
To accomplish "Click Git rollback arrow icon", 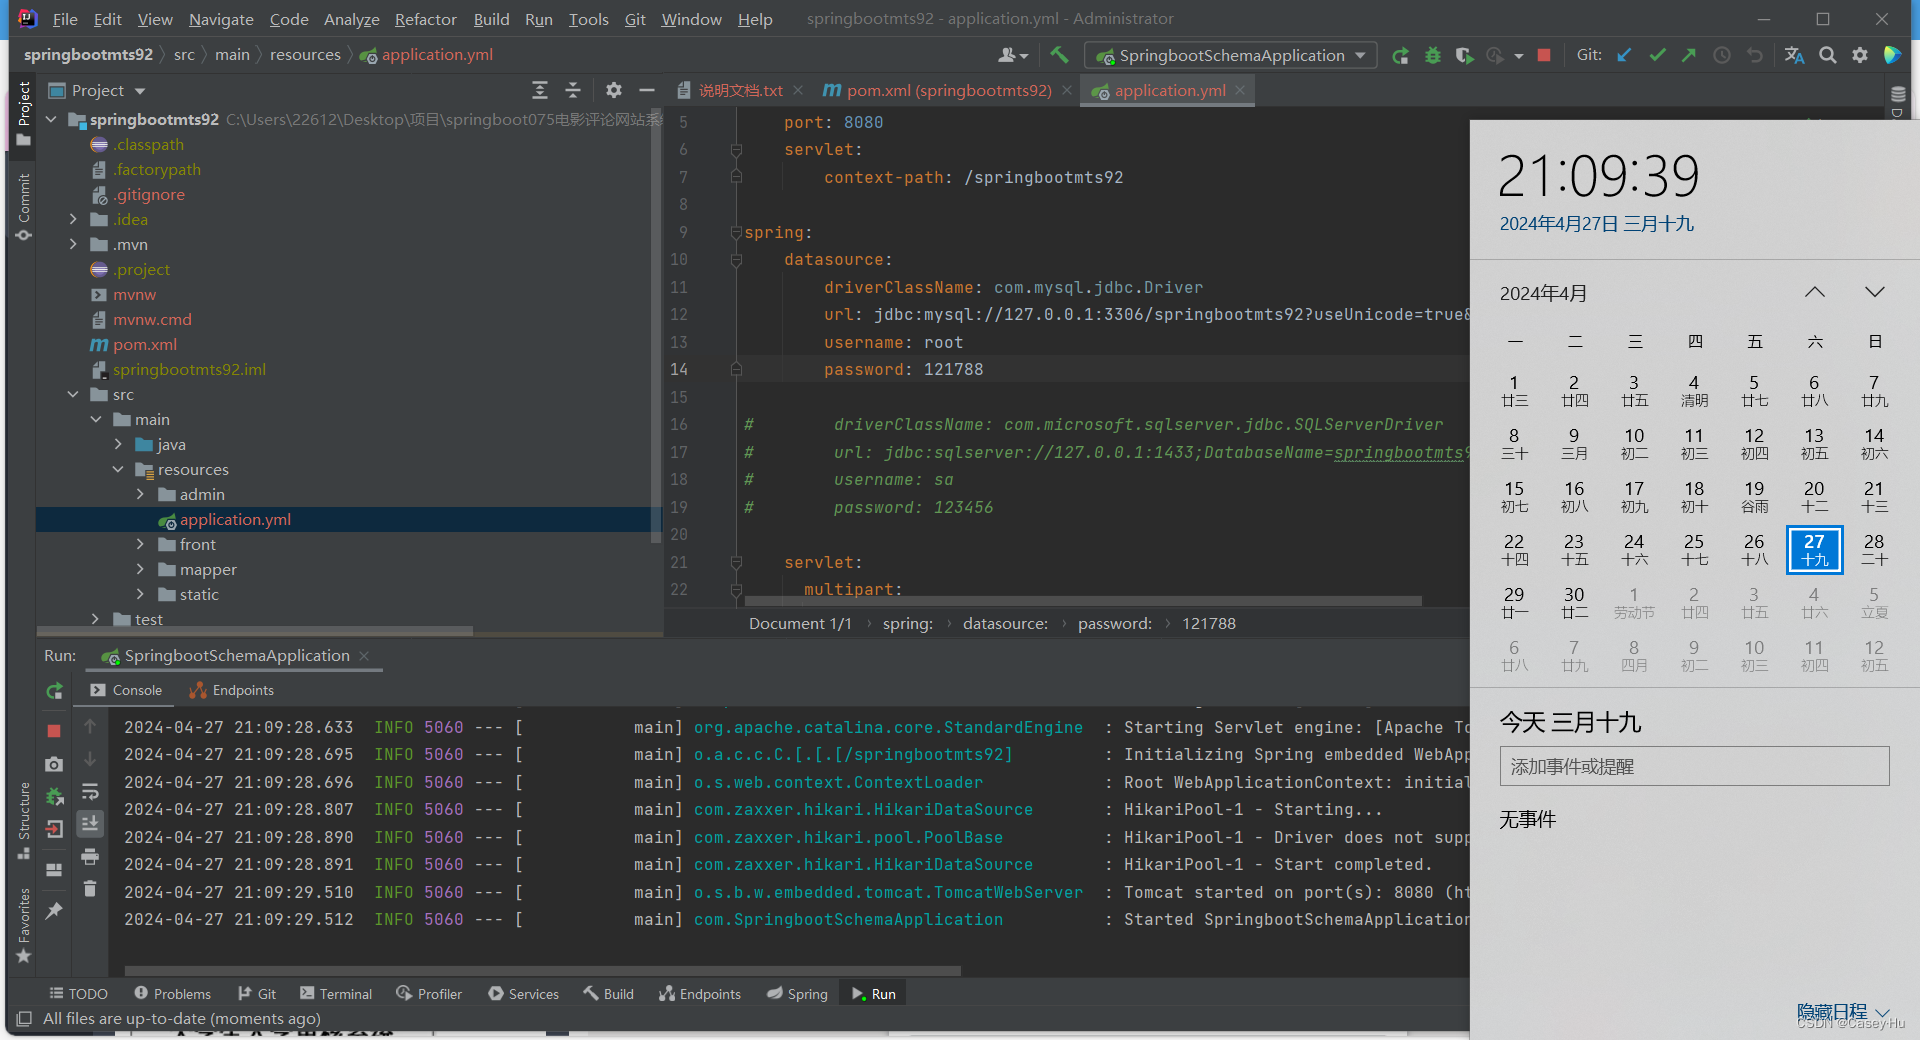I will pos(1755,55).
